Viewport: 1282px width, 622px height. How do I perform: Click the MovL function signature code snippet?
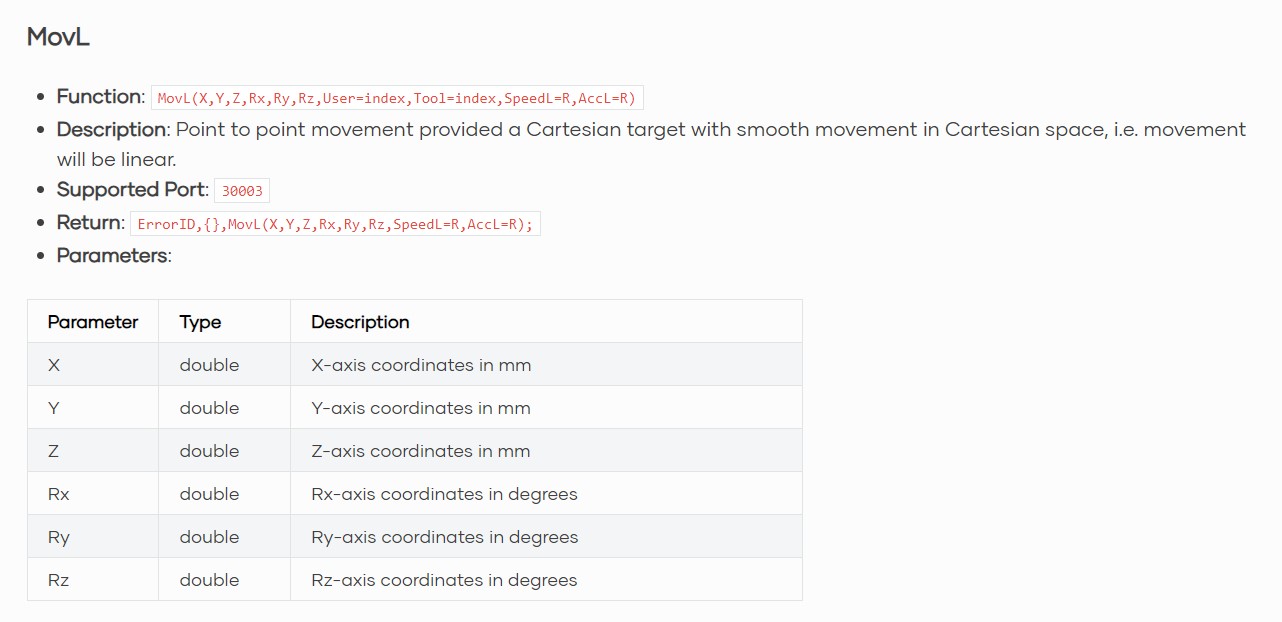pos(397,98)
